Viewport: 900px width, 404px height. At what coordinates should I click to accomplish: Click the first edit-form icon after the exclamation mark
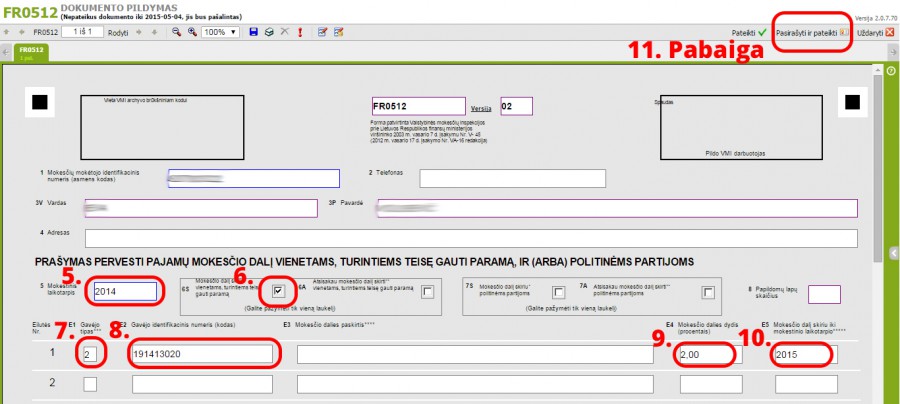pos(322,32)
